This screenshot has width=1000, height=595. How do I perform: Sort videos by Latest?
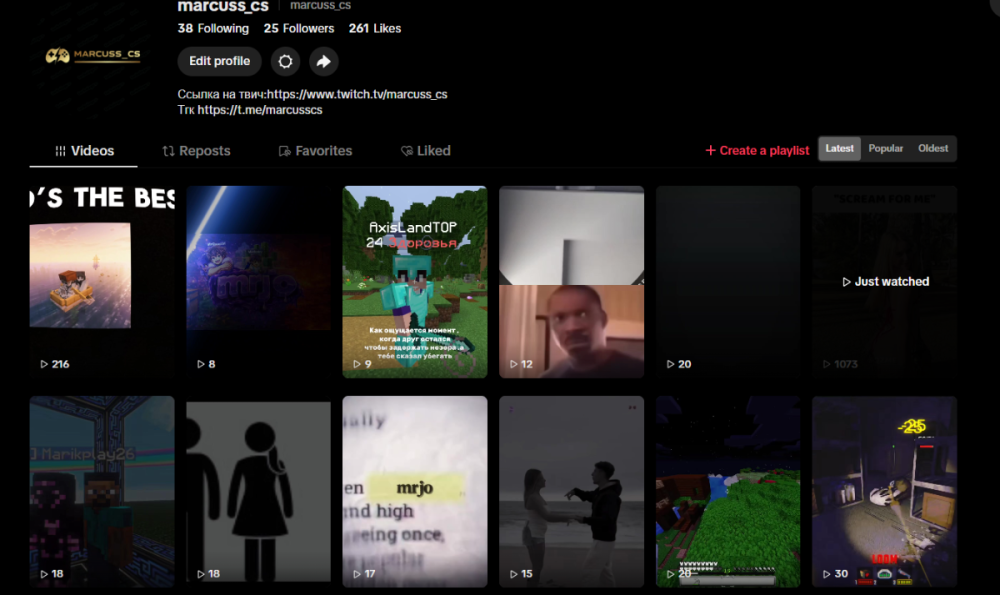(x=839, y=149)
